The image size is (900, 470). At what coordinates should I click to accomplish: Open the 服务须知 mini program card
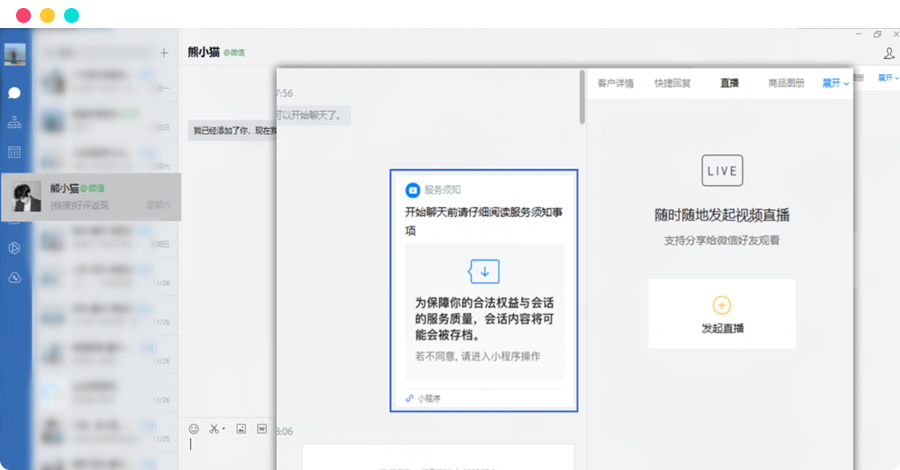(484, 290)
